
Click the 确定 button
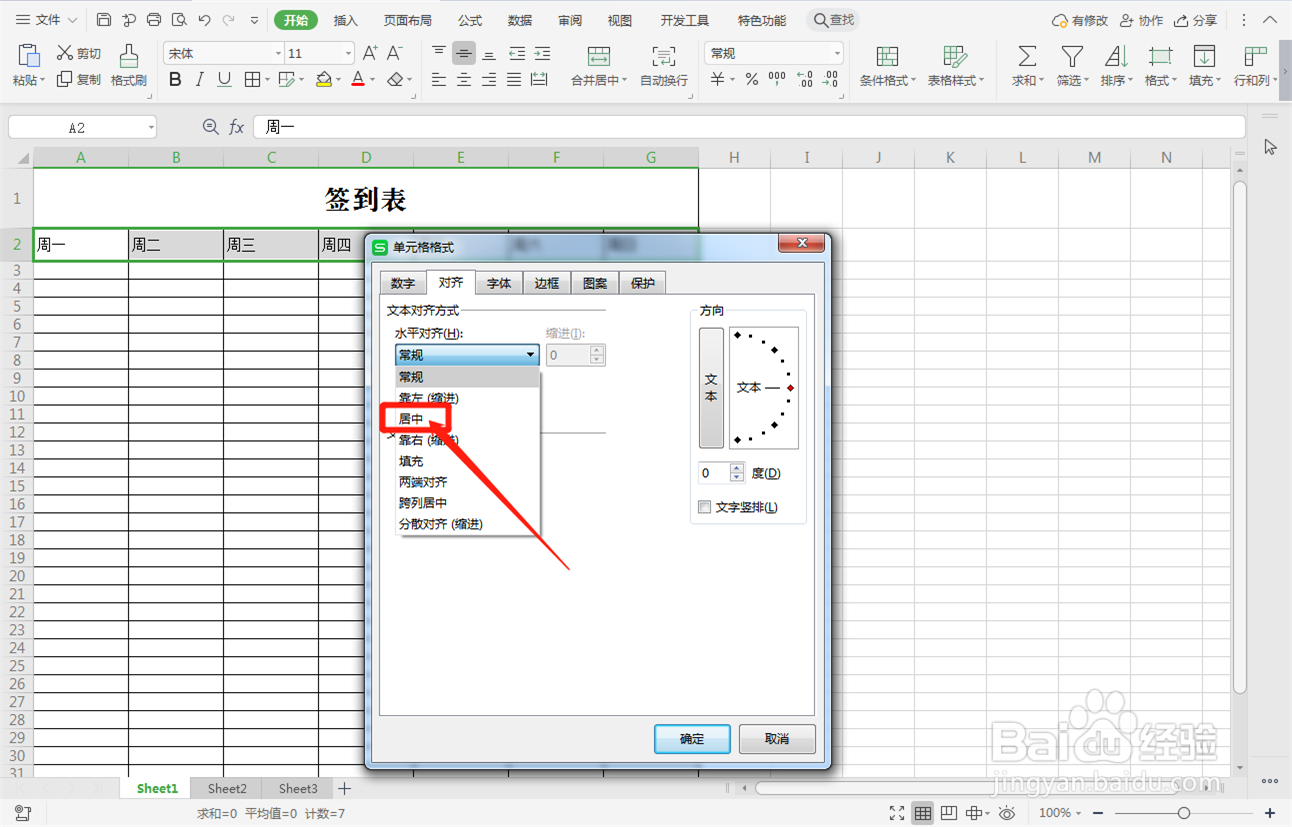[691, 739]
